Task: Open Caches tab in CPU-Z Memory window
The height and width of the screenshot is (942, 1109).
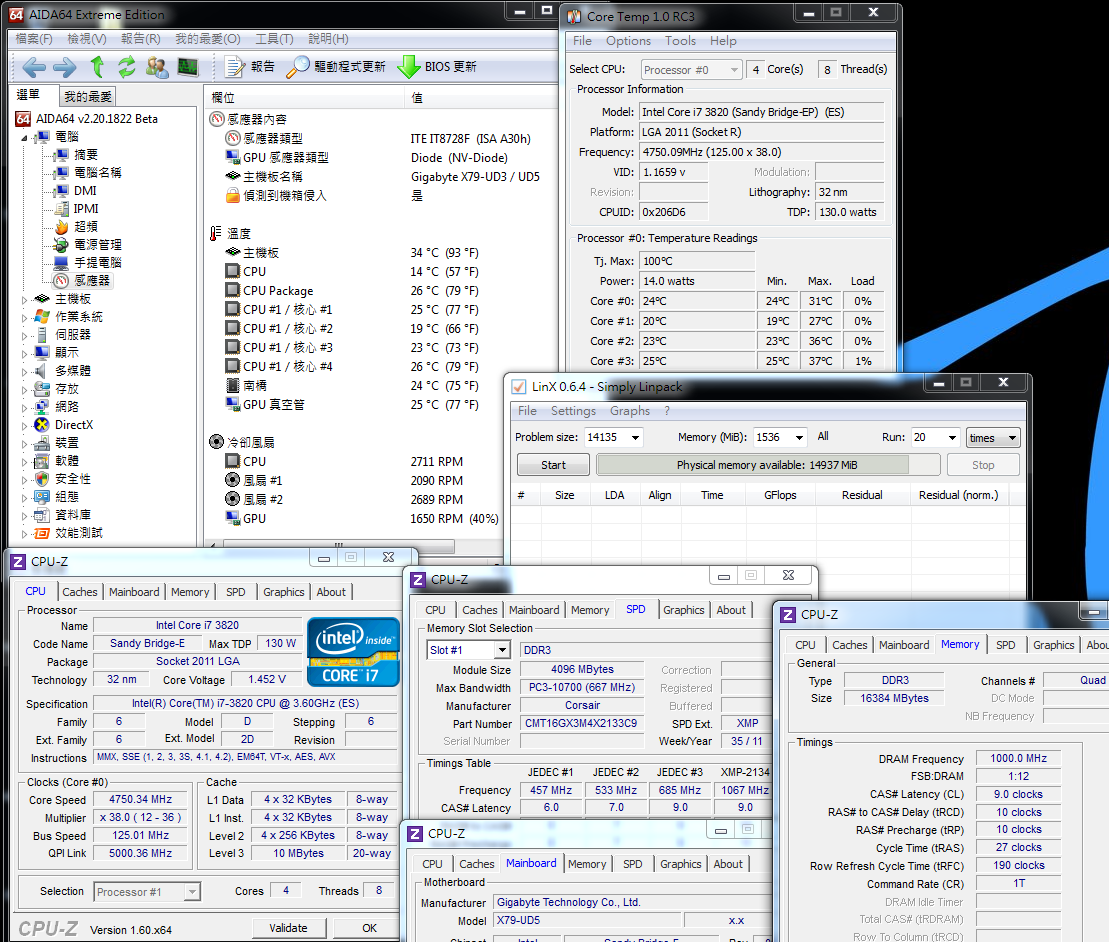Action: coord(849,645)
